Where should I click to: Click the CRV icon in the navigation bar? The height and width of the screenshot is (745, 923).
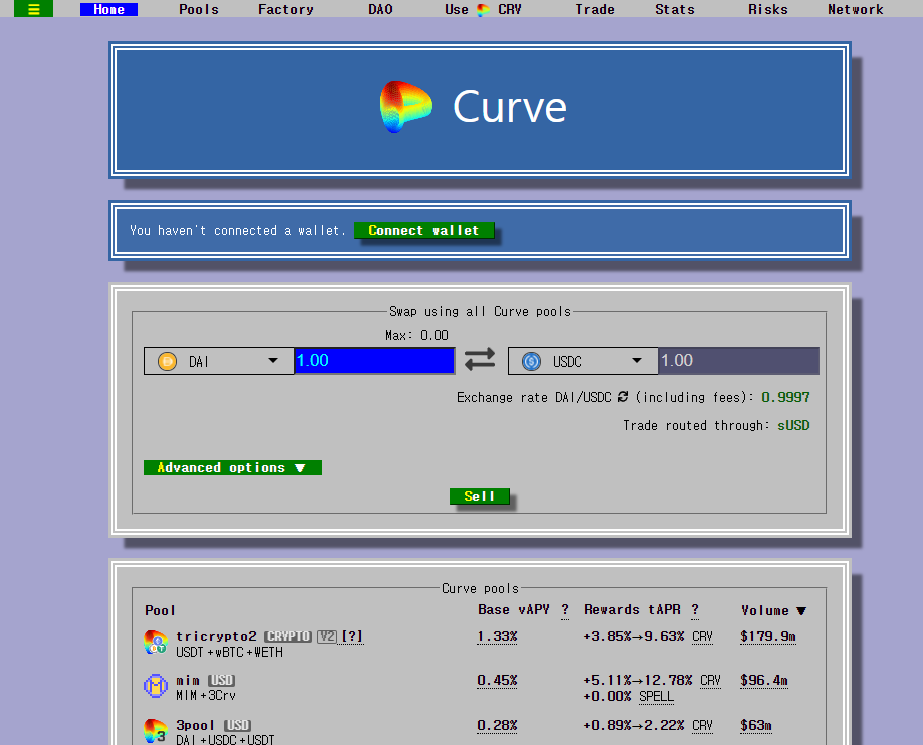tap(483, 10)
